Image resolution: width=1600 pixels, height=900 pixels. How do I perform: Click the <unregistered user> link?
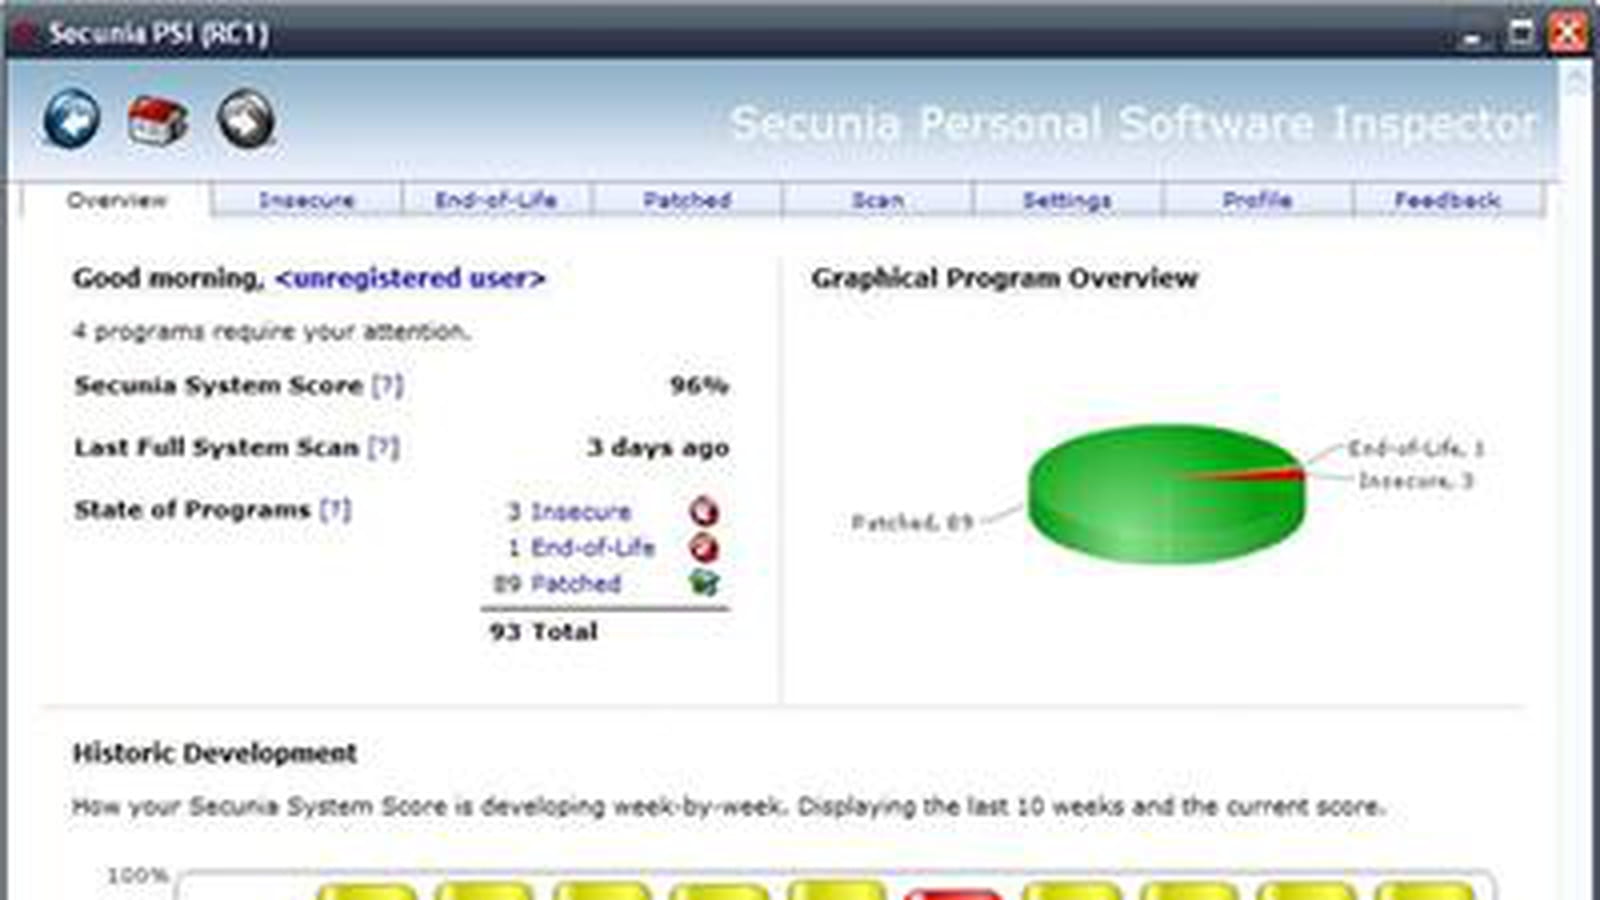[410, 278]
